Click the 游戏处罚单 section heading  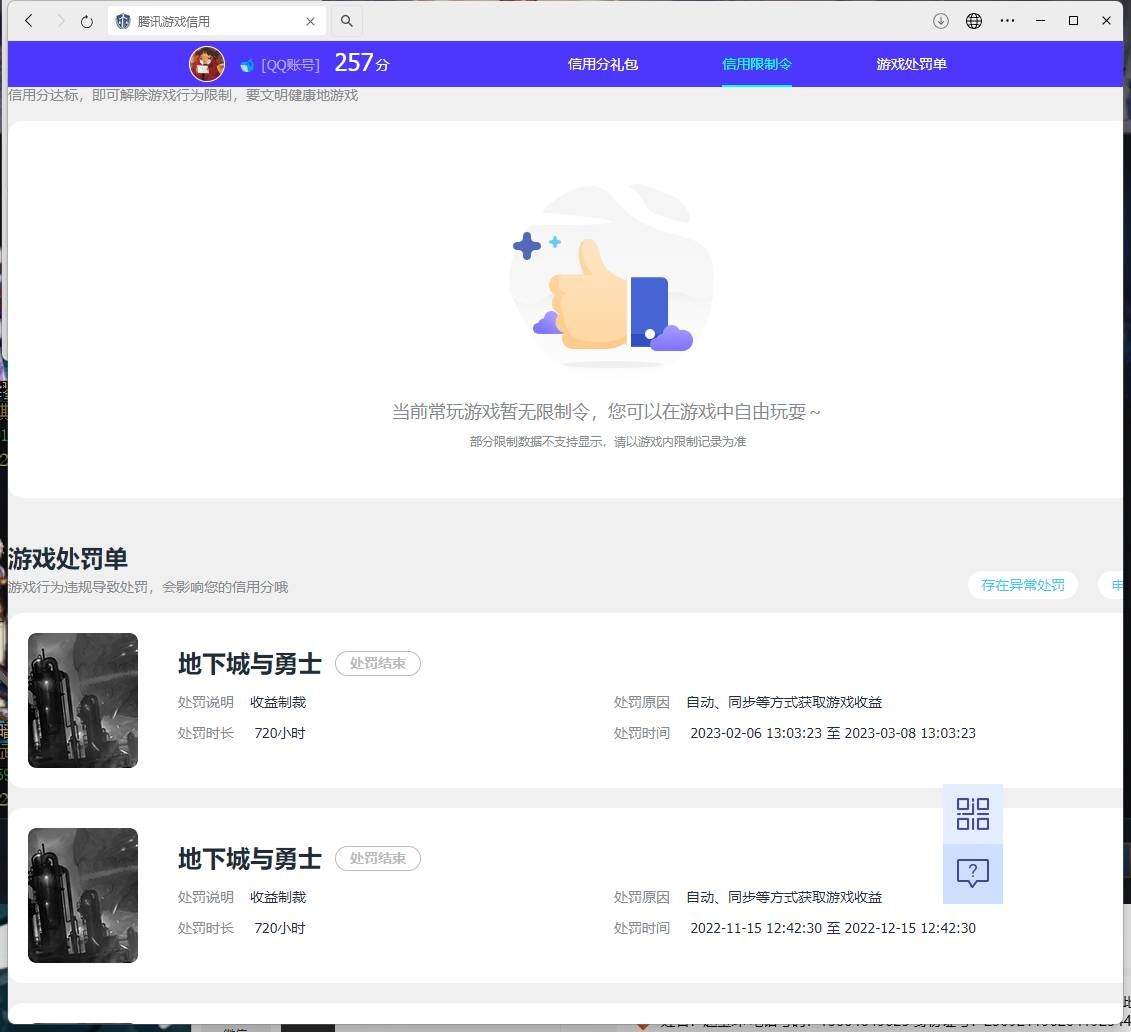point(68,559)
